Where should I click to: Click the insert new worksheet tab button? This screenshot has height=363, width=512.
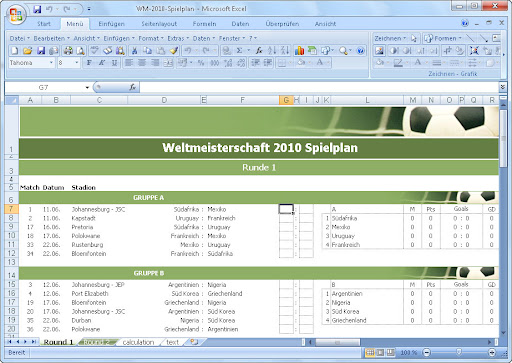tap(194, 342)
